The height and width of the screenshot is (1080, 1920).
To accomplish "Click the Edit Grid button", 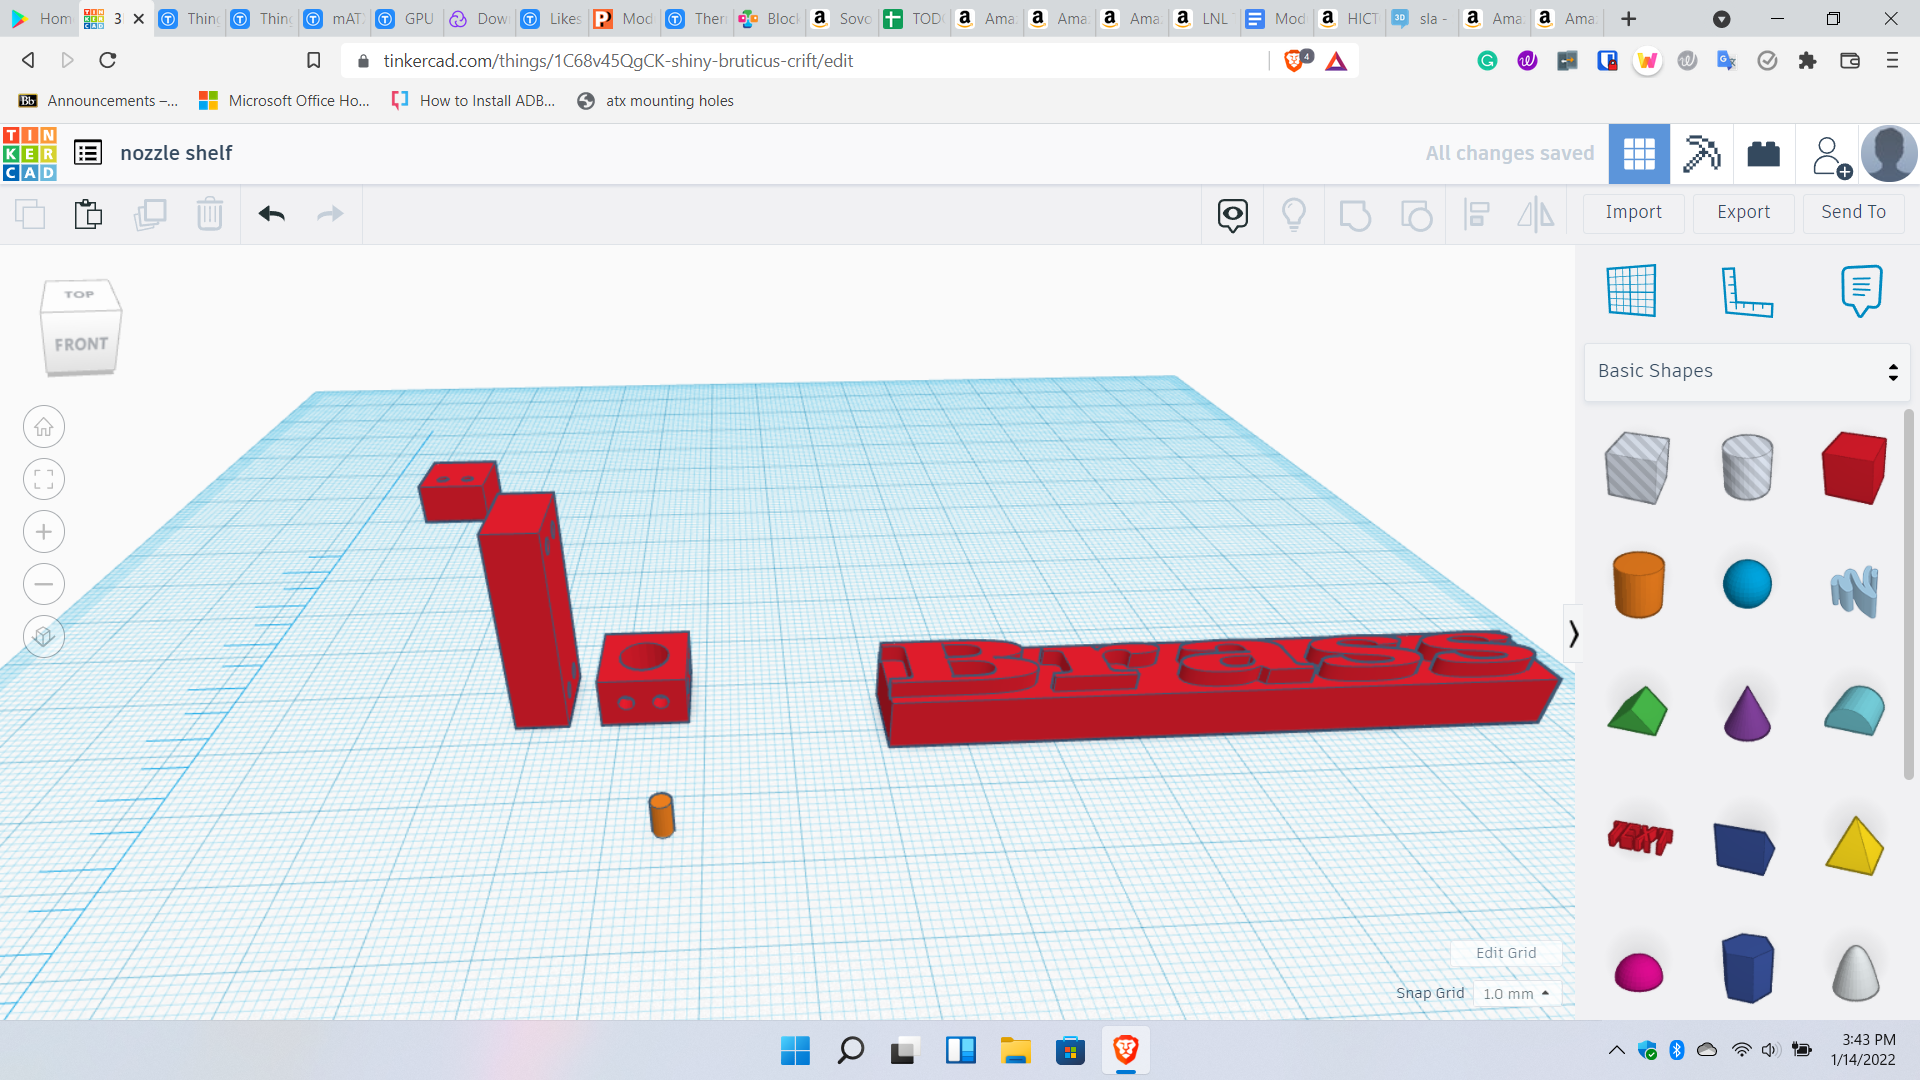I will click(1505, 953).
